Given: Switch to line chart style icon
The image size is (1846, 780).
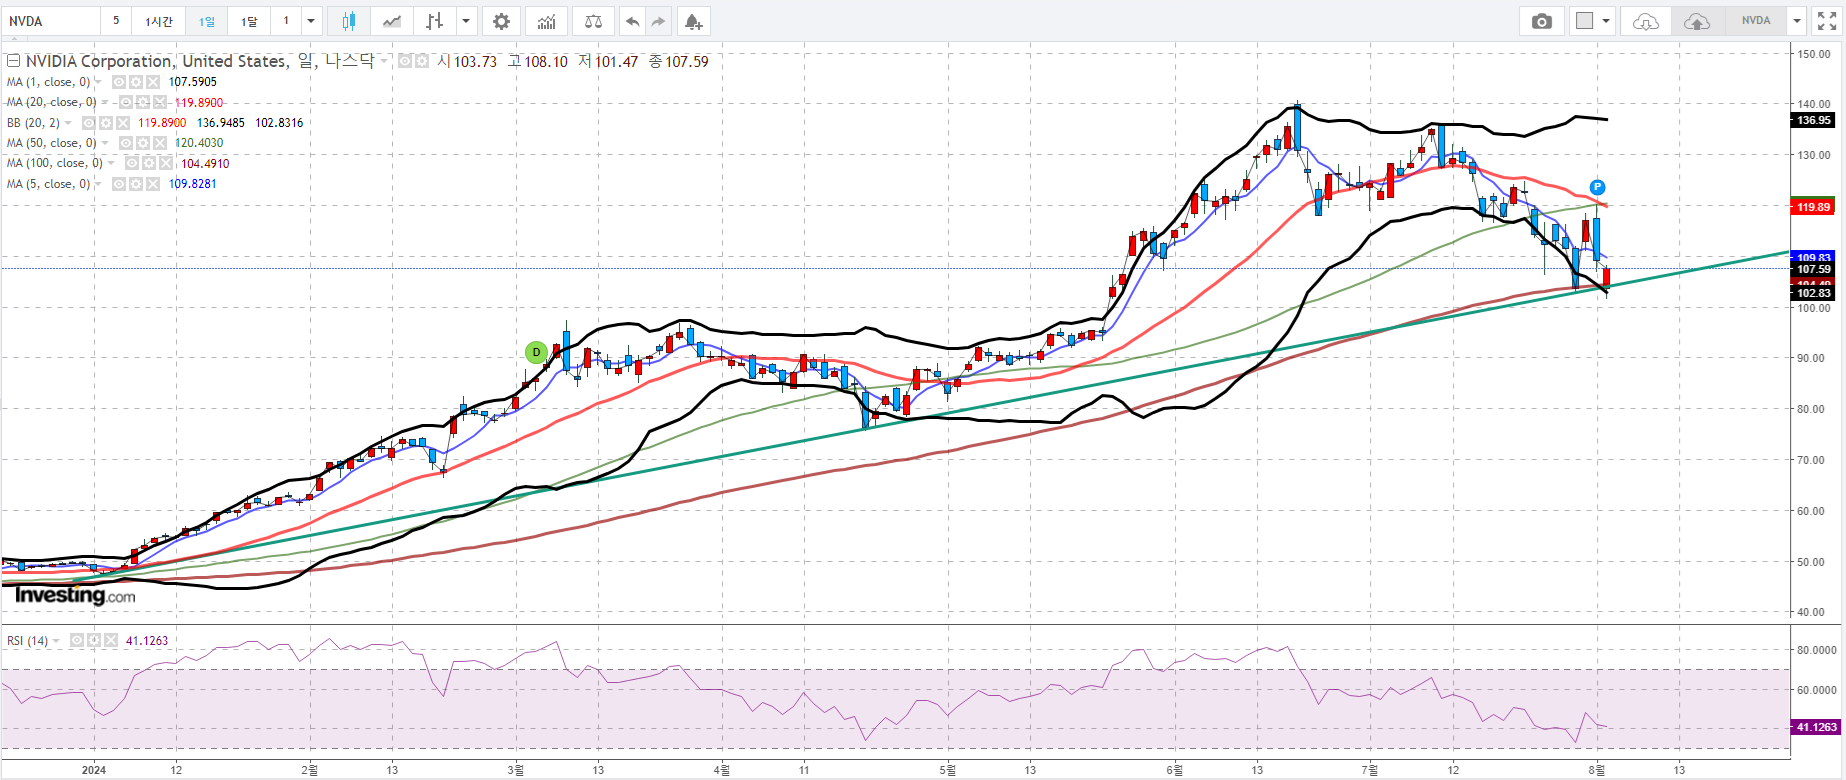Looking at the screenshot, I should click(392, 21).
